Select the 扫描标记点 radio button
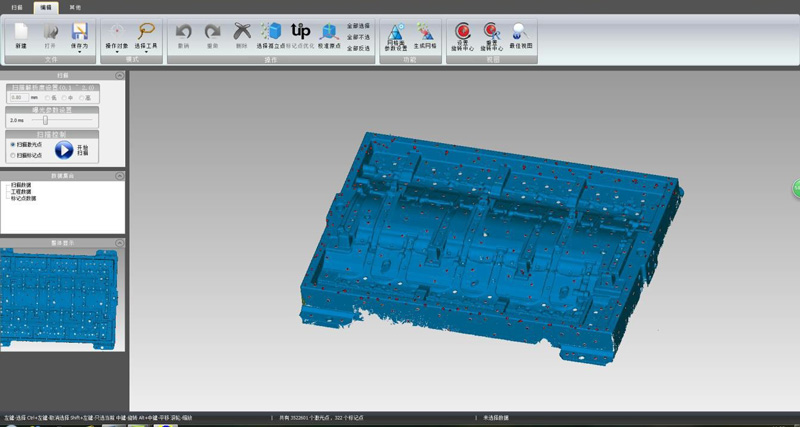800x427 pixels. pyautogui.click(x=13, y=155)
